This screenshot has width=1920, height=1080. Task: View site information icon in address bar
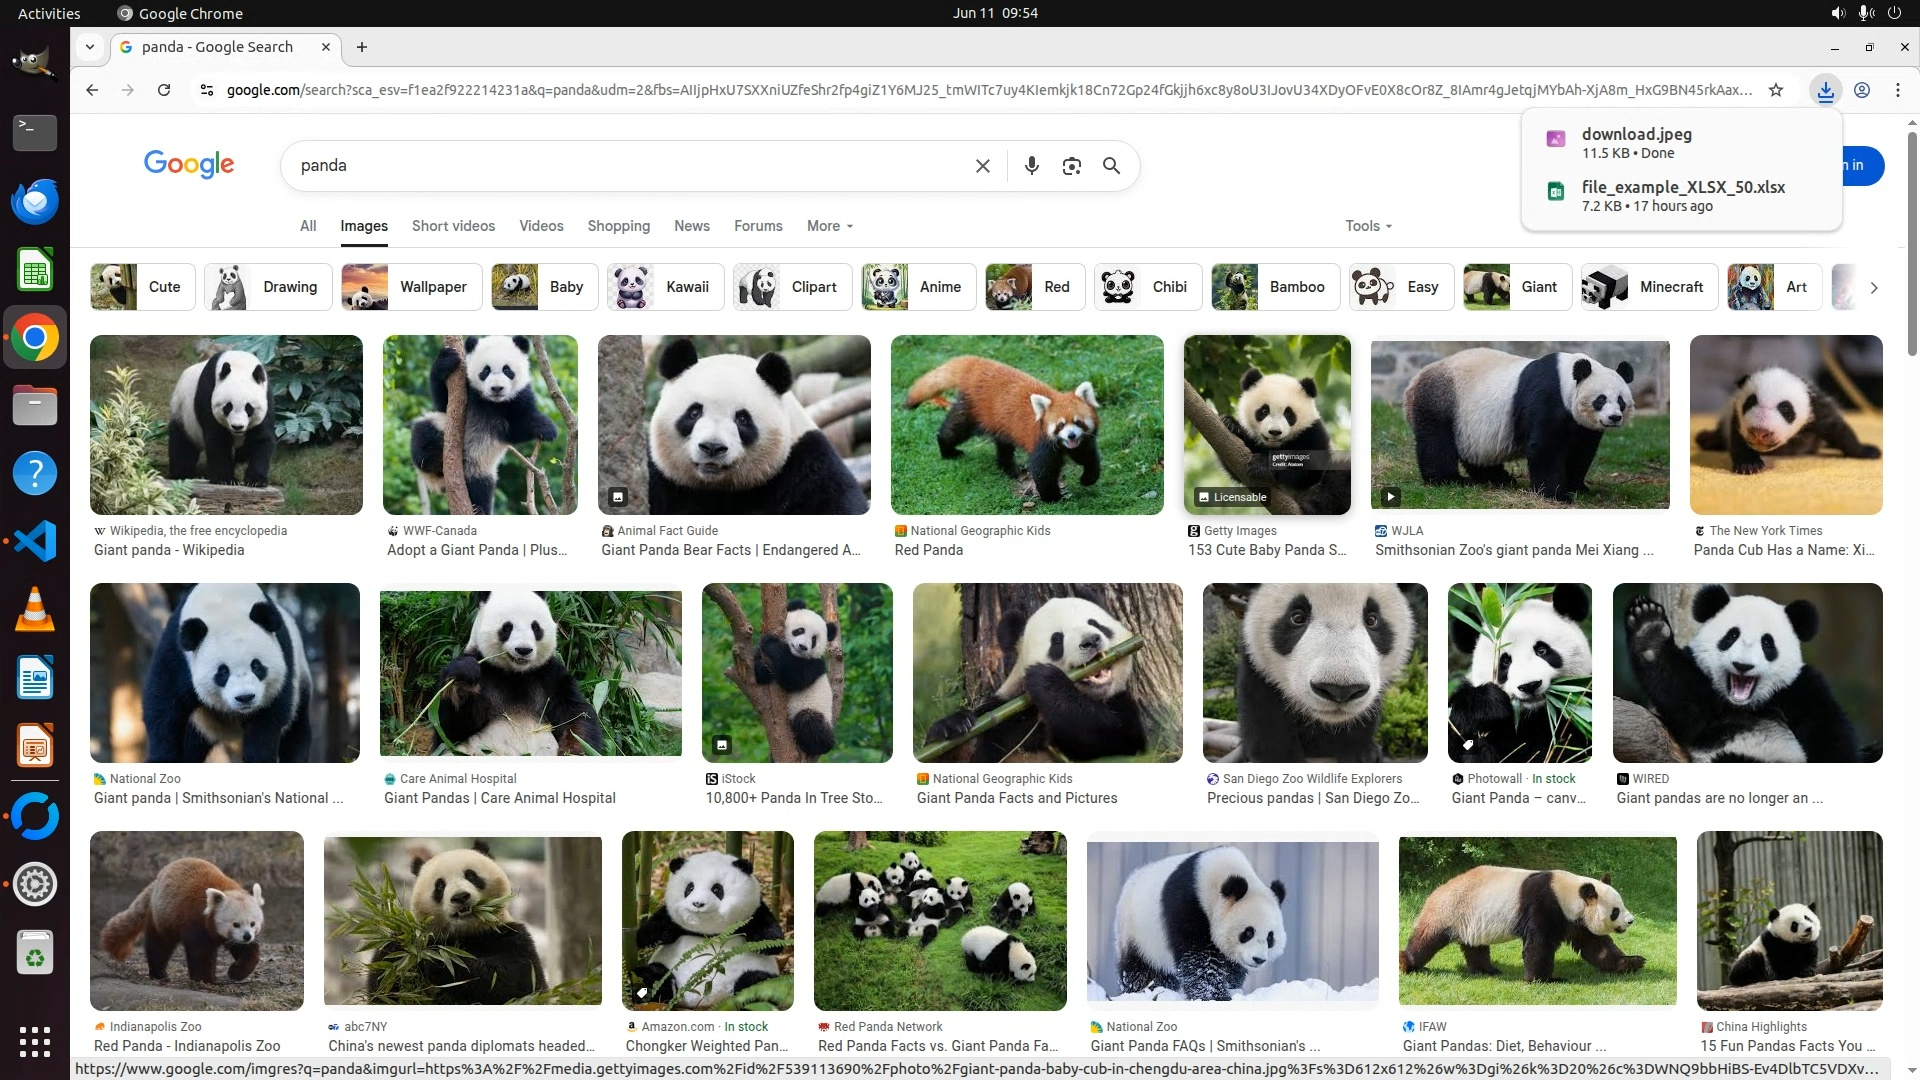point(206,90)
